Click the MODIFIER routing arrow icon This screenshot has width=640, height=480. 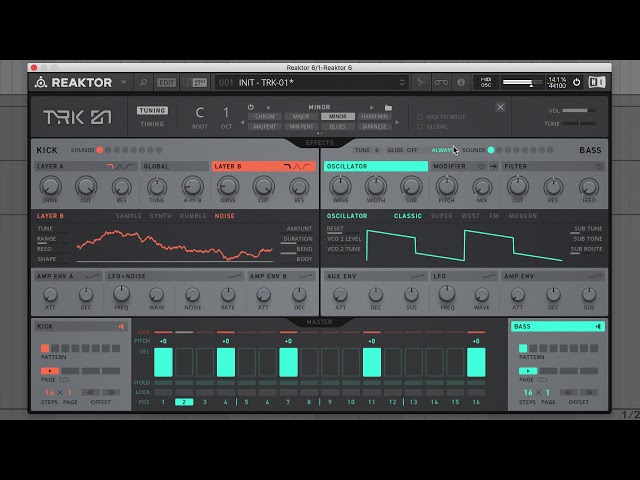pyautogui.click(x=493, y=167)
